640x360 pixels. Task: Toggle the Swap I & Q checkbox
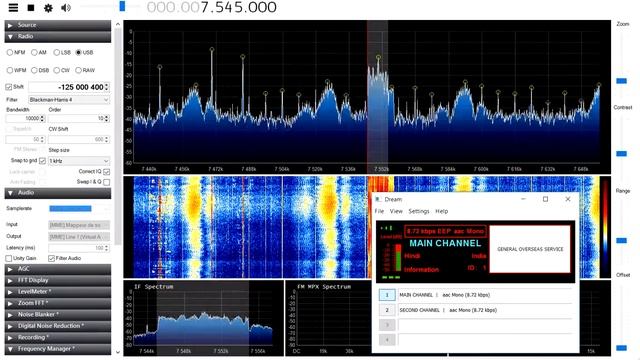coord(107,182)
